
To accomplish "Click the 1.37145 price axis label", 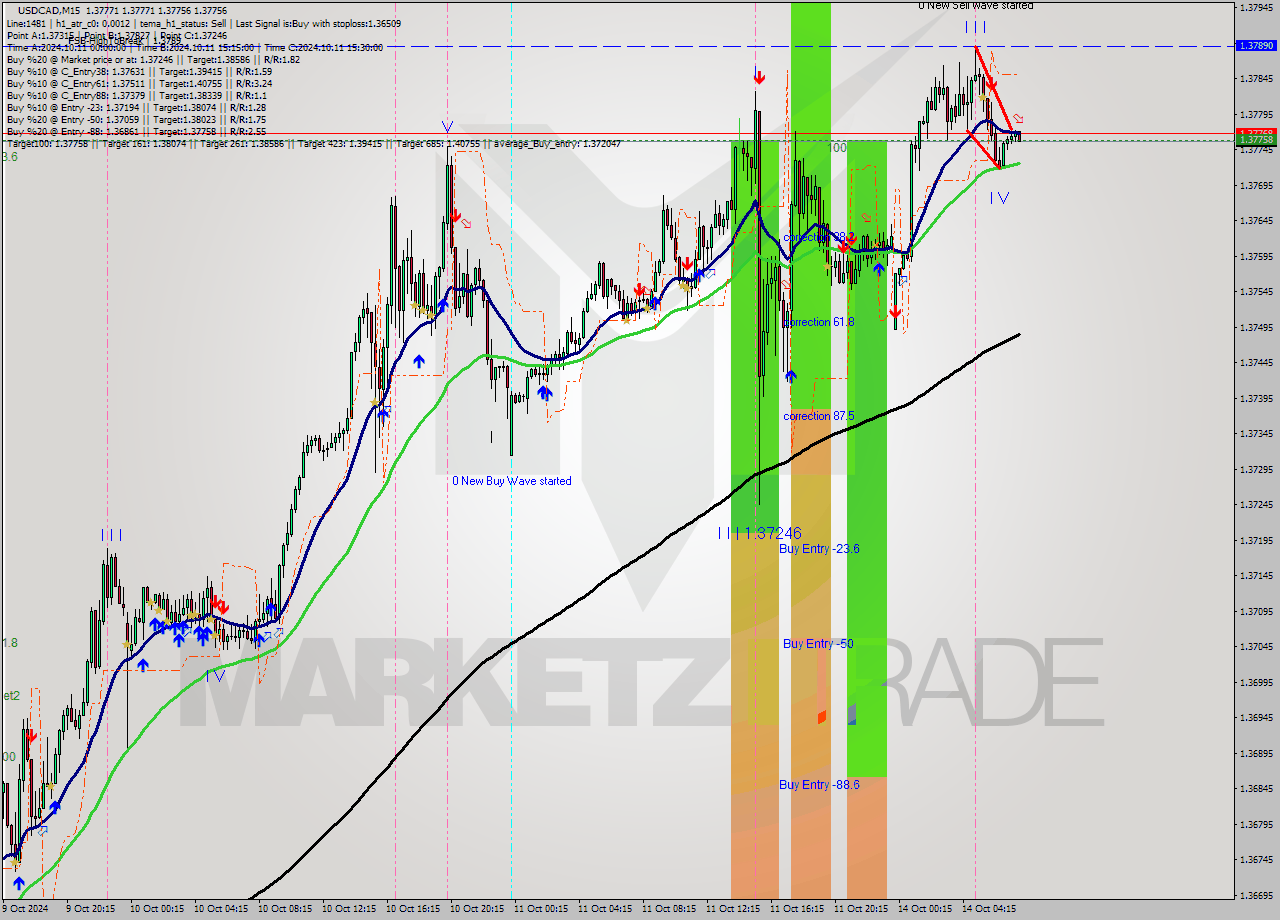I will (x=1256, y=575).
